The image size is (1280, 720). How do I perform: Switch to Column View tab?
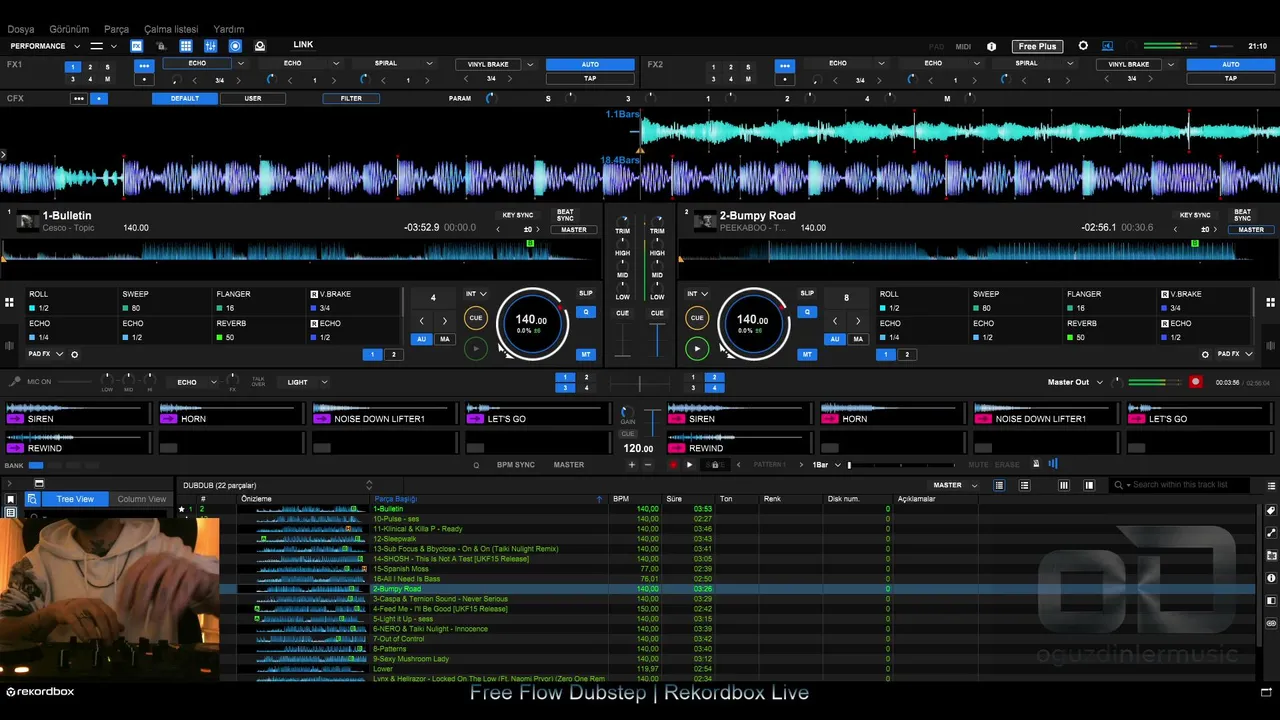[142, 499]
